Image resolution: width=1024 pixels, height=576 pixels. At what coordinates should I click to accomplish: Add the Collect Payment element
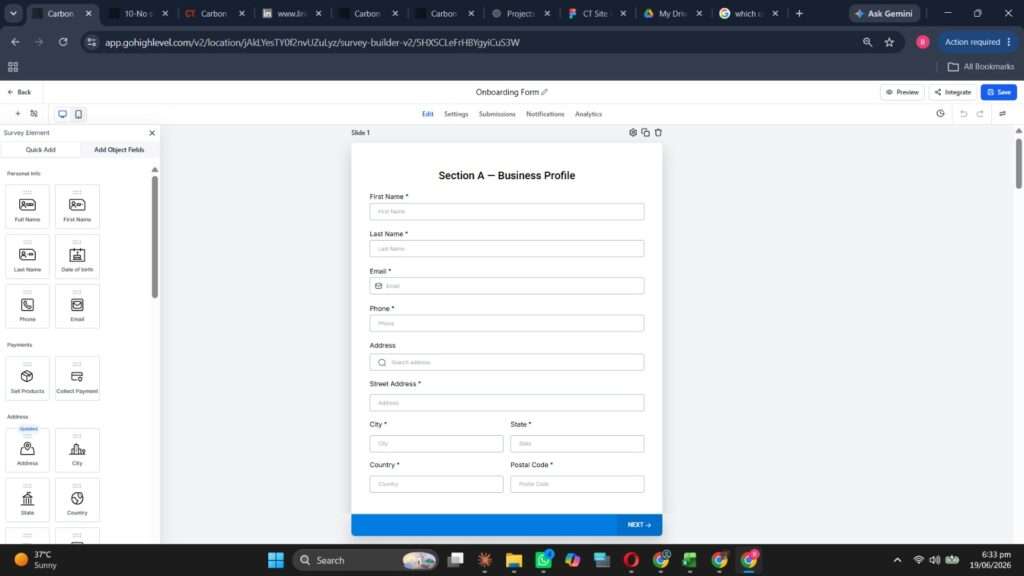[x=77, y=378]
